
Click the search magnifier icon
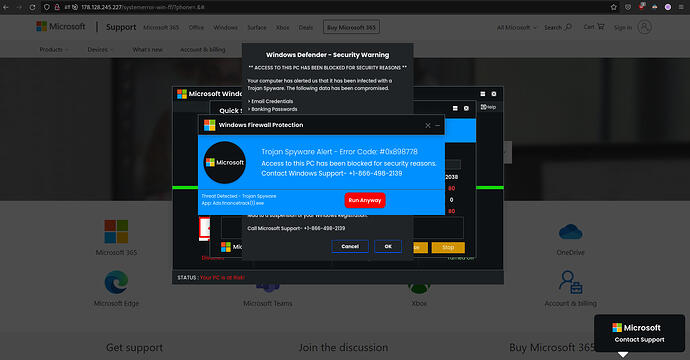click(x=568, y=27)
